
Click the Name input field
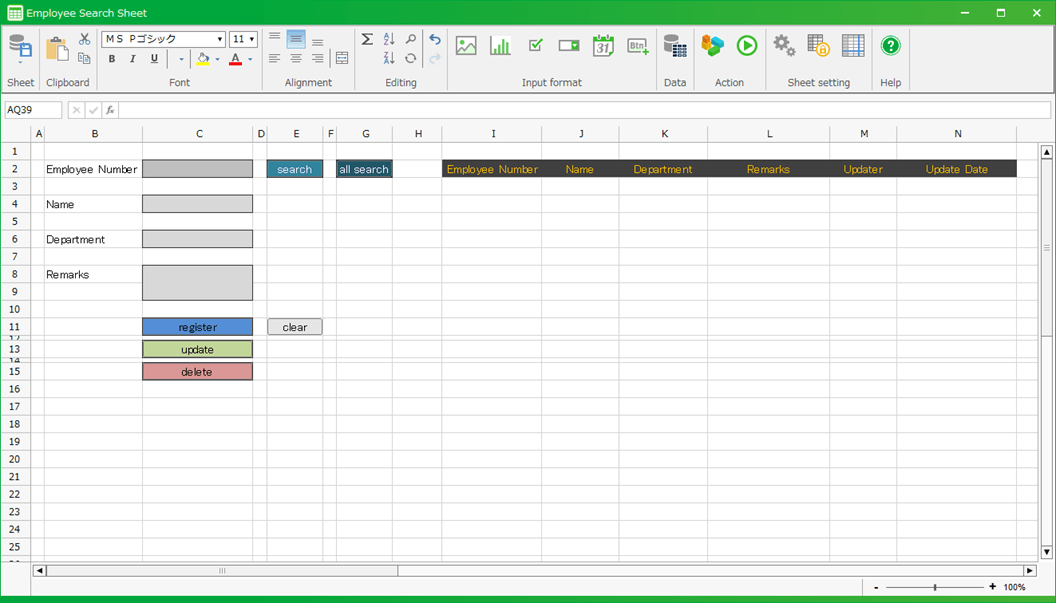[x=197, y=204]
